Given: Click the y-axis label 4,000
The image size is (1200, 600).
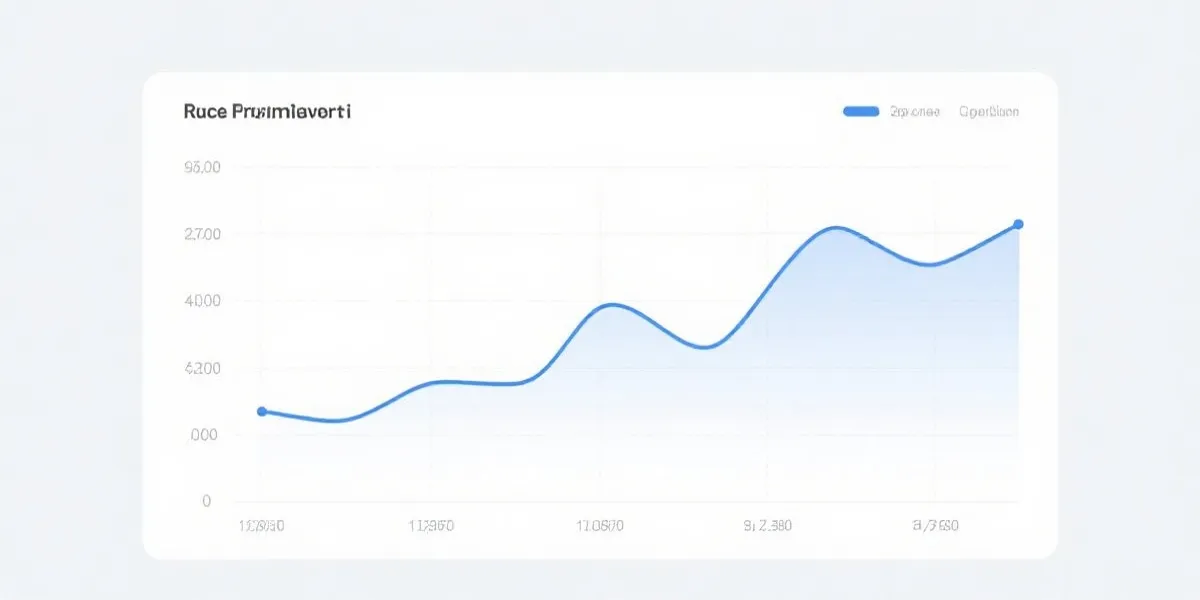Looking at the screenshot, I should point(203,301).
